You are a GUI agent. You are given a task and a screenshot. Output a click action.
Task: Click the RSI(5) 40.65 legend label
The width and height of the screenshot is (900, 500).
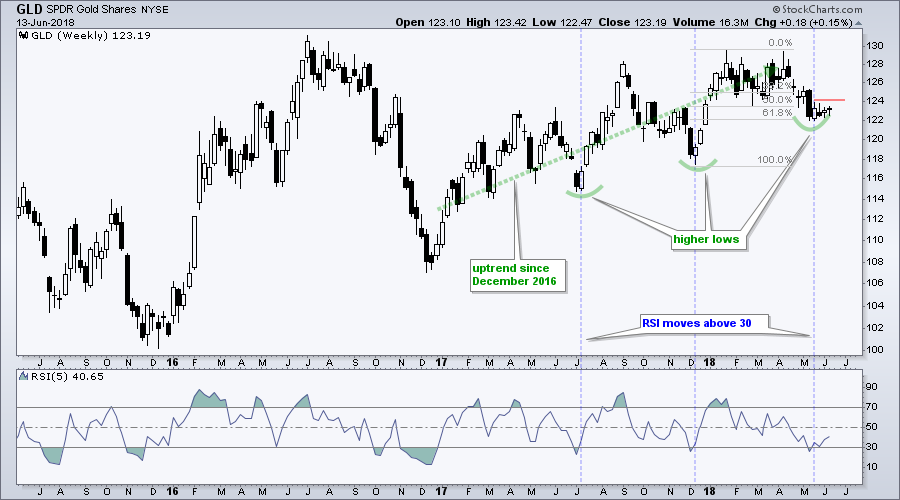pos(67,377)
